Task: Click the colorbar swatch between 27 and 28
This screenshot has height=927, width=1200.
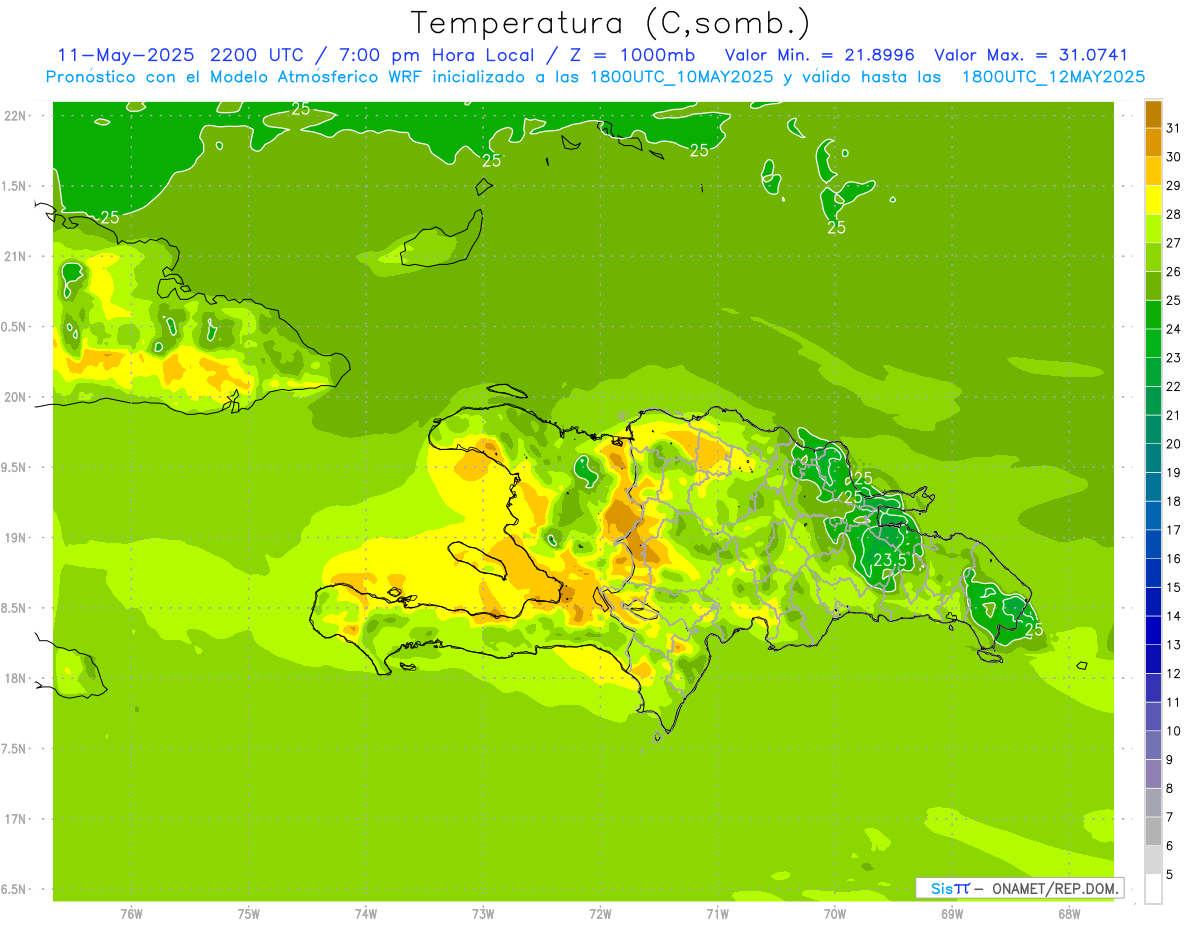Action: pyautogui.click(x=1153, y=228)
